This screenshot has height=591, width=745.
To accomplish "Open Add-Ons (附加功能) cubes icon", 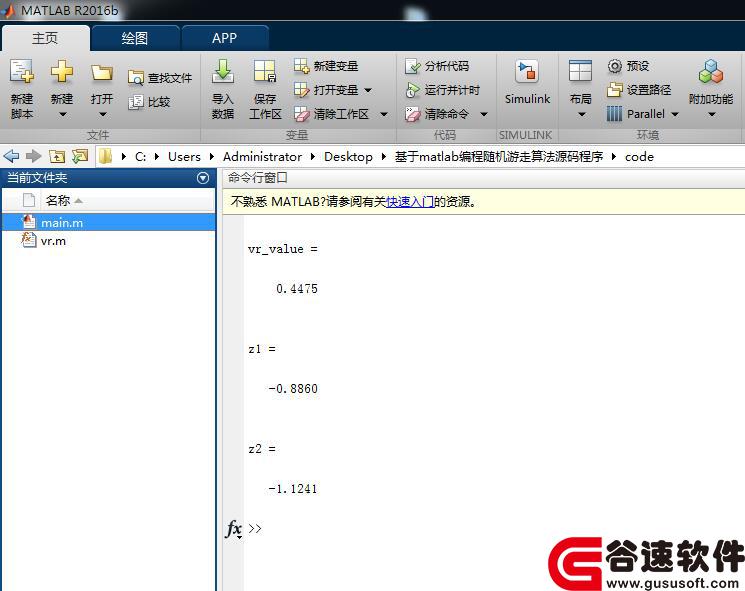I will (711, 72).
